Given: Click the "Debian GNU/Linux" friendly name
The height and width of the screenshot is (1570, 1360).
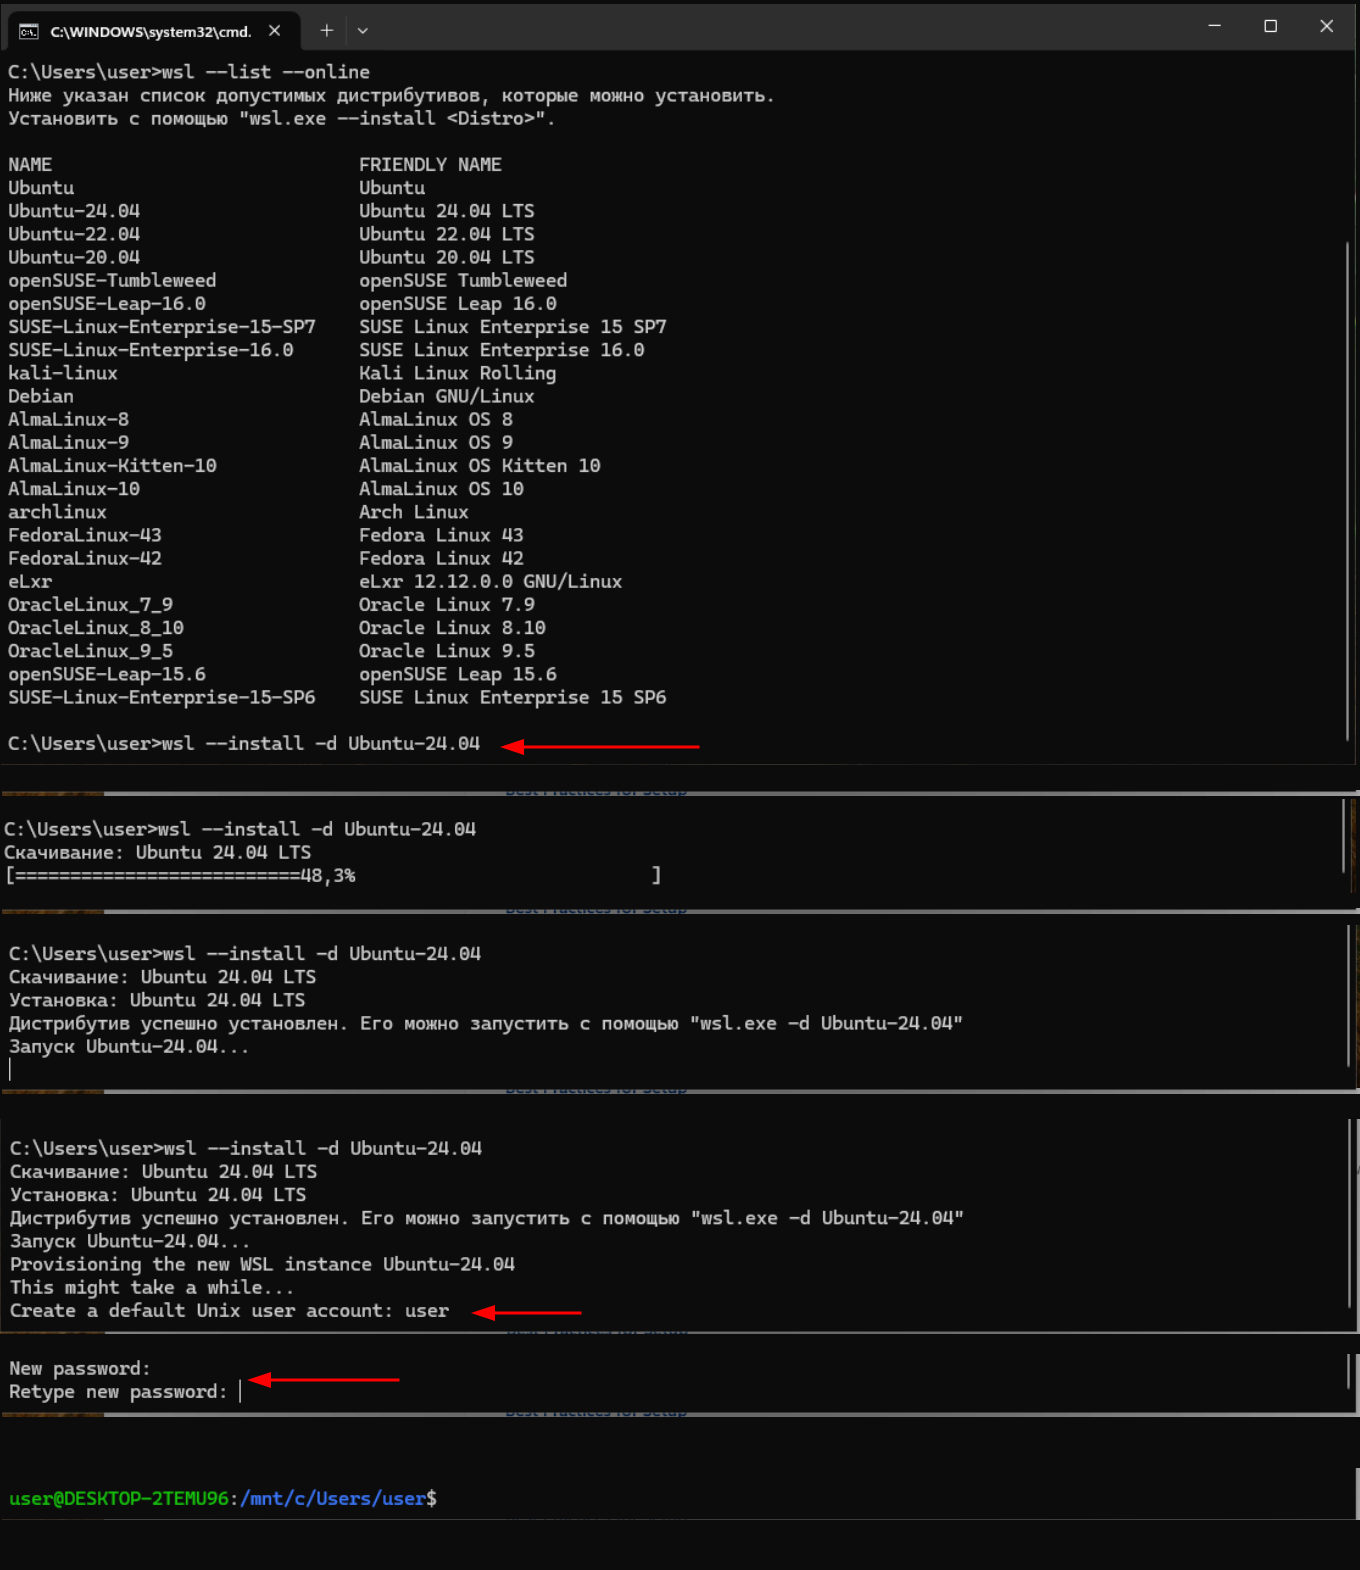Looking at the screenshot, I should click(x=447, y=396).
